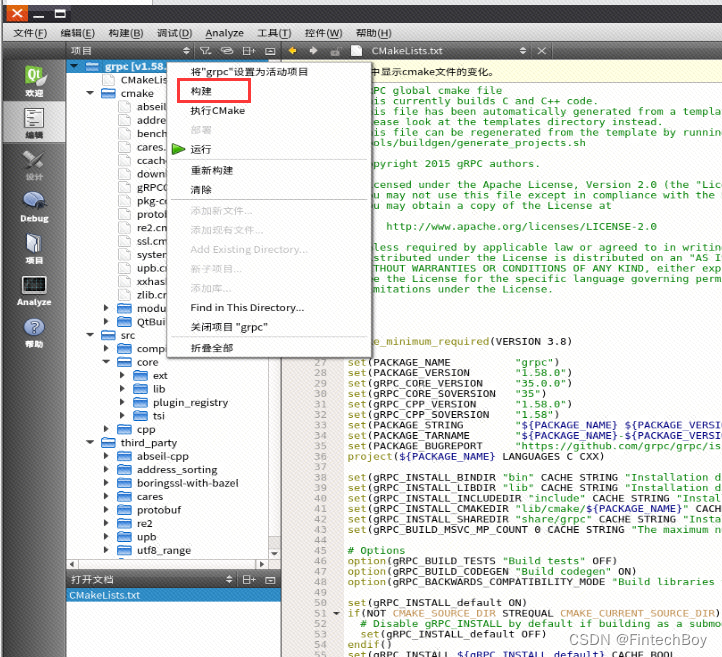Open the Build (构建) menu in menu bar
The height and width of the screenshot is (657, 722).
pyautogui.click(x=126, y=33)
